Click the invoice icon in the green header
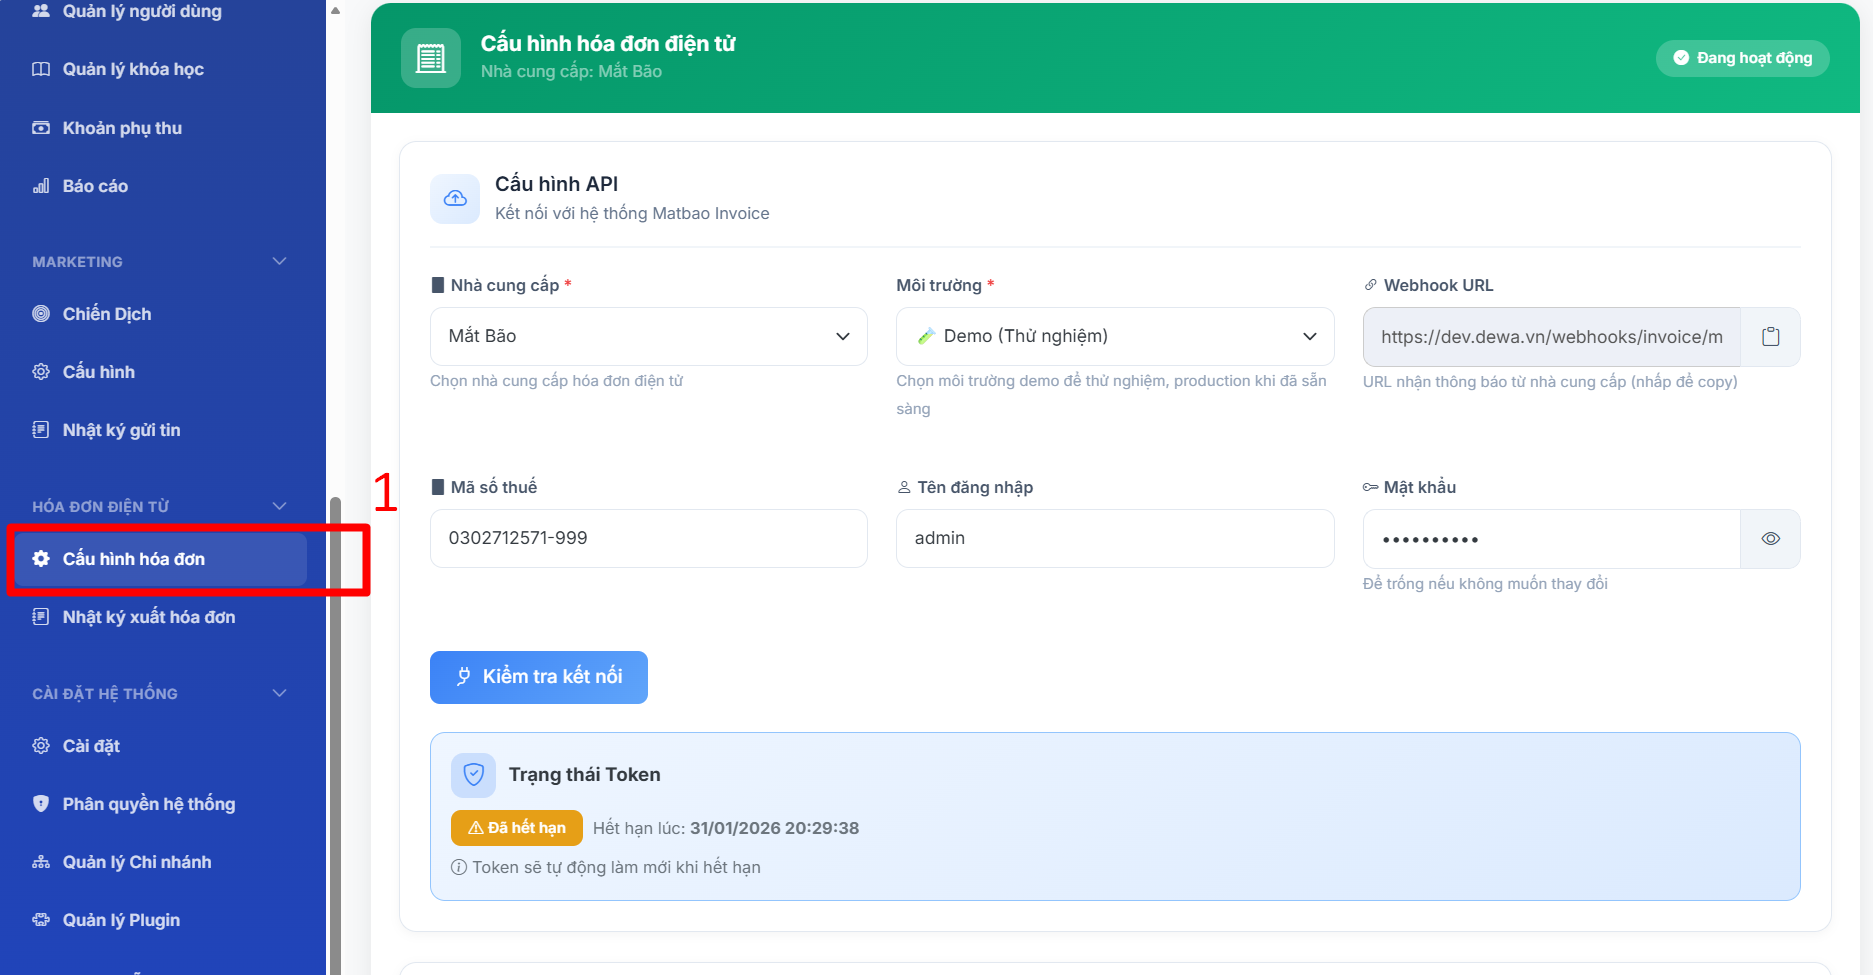Image resolution: width=1873 pixels, height=975 pixels. (x=431, y=58)
